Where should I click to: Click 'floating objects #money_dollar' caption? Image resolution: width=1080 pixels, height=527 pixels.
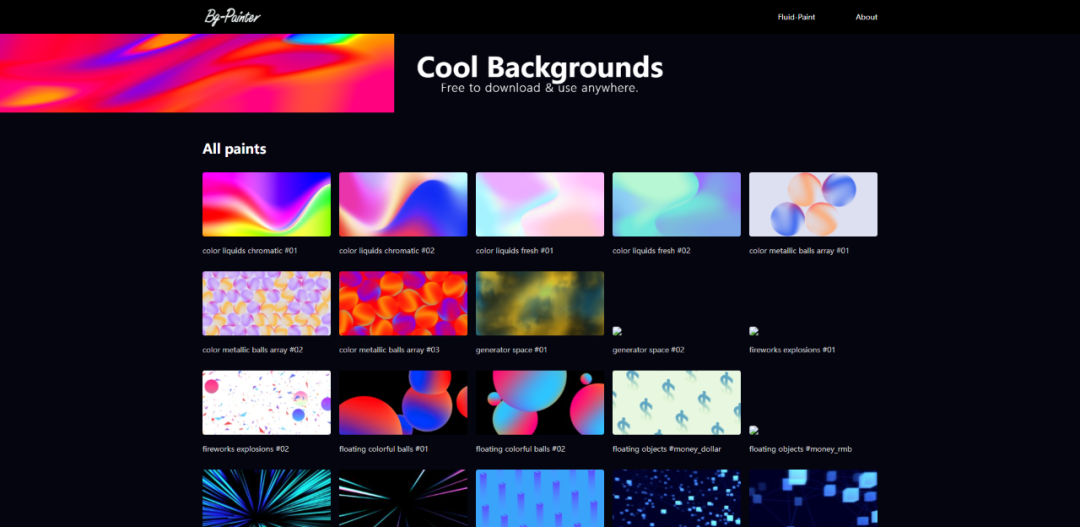click(x=667, y=449)
